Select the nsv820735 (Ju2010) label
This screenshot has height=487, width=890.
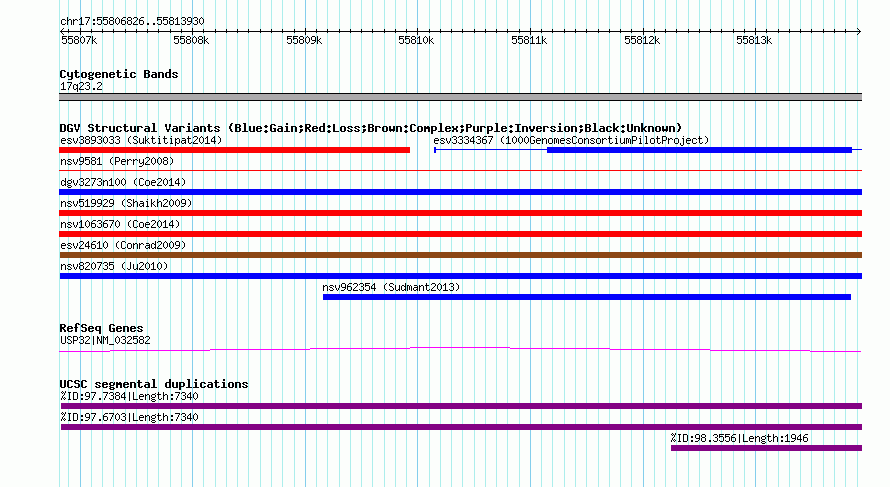coord(114,266)
